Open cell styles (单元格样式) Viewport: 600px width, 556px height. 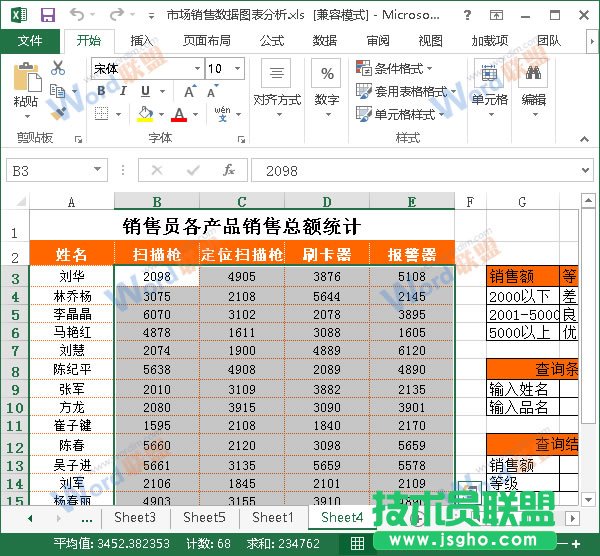coord(400,114)
